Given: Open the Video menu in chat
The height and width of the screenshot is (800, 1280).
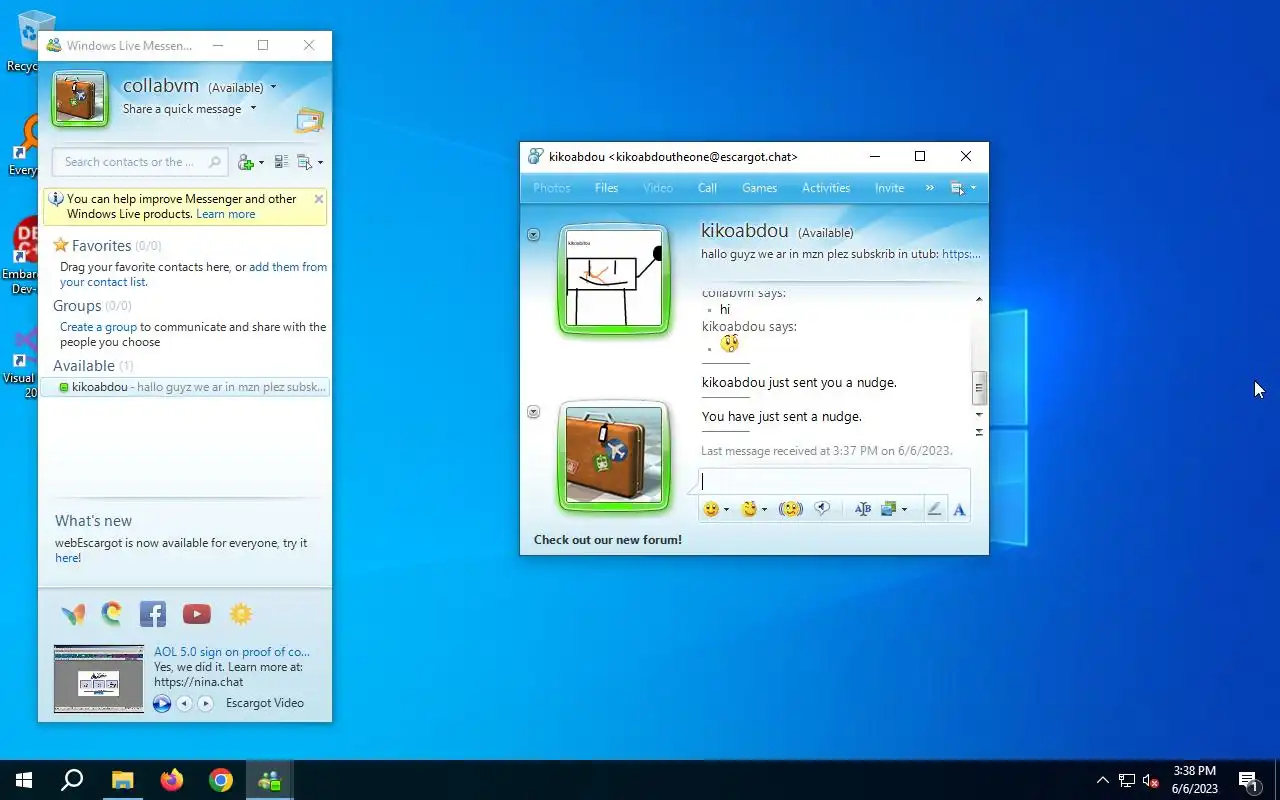Looking at the screenshot, I should coord(658,188).
